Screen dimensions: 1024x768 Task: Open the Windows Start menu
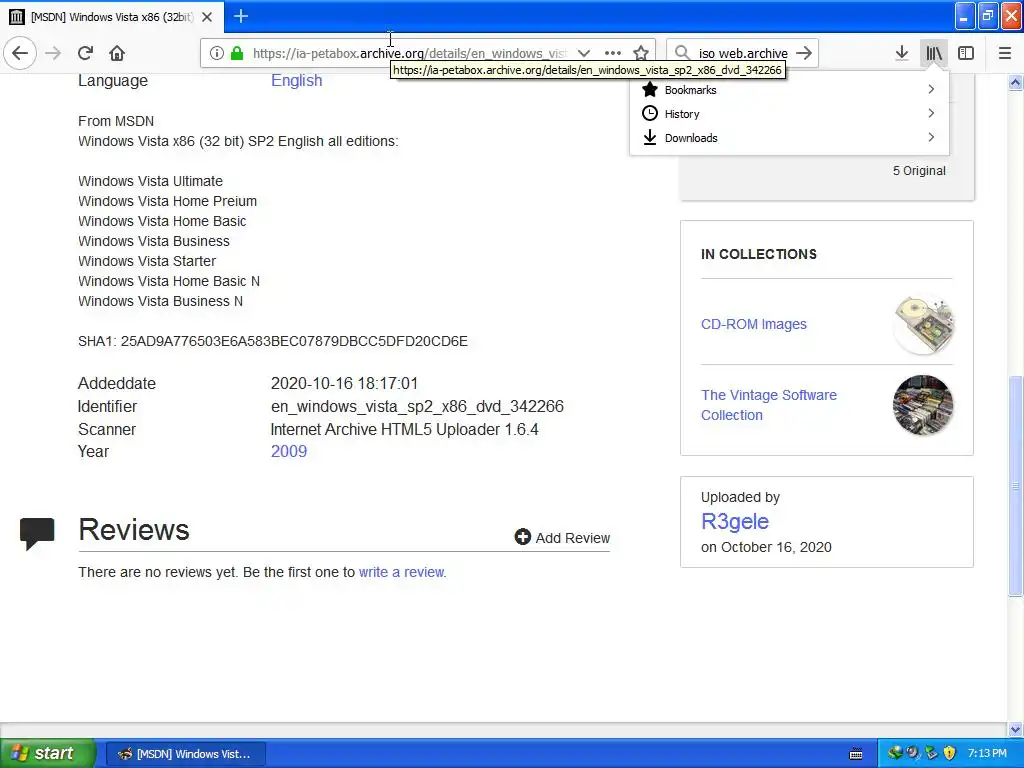coord(48,753)
